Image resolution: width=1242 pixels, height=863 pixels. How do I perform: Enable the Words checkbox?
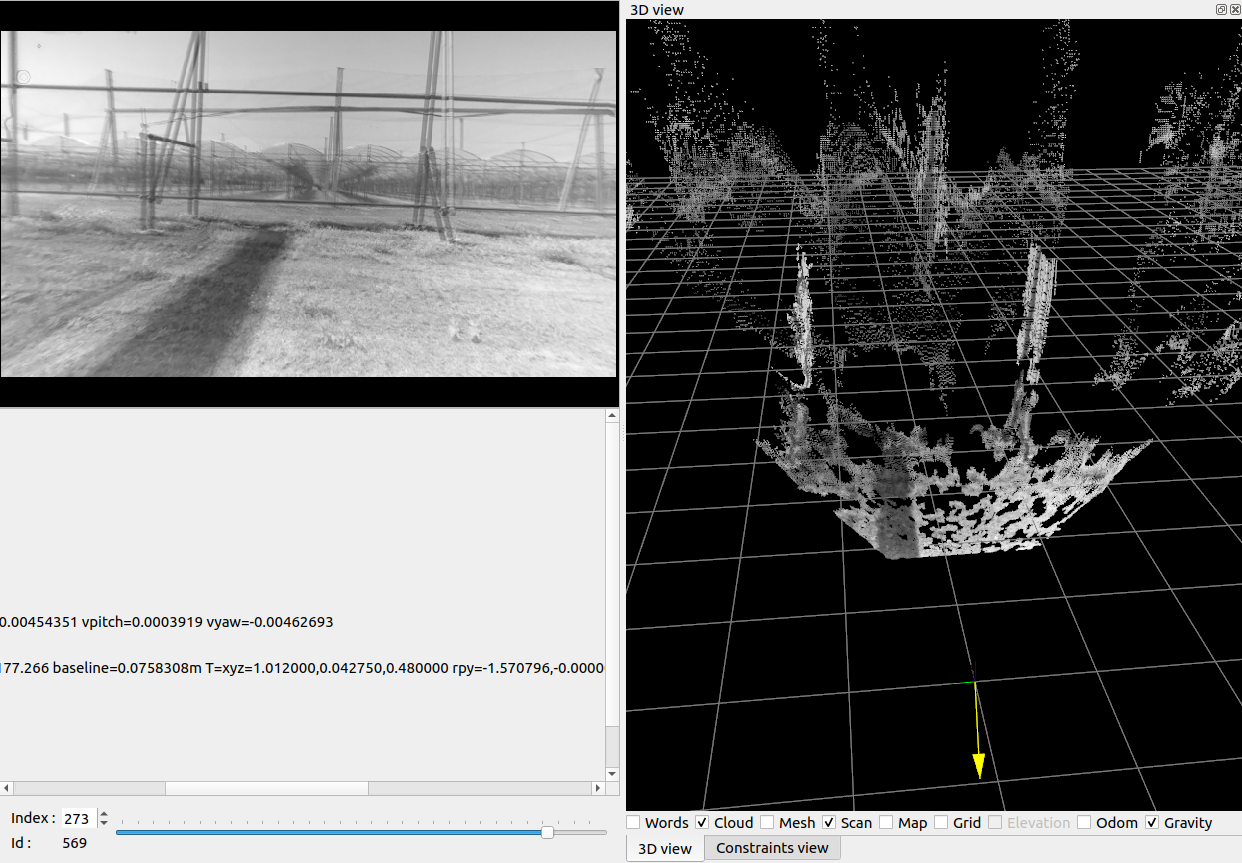coord(634,823)
